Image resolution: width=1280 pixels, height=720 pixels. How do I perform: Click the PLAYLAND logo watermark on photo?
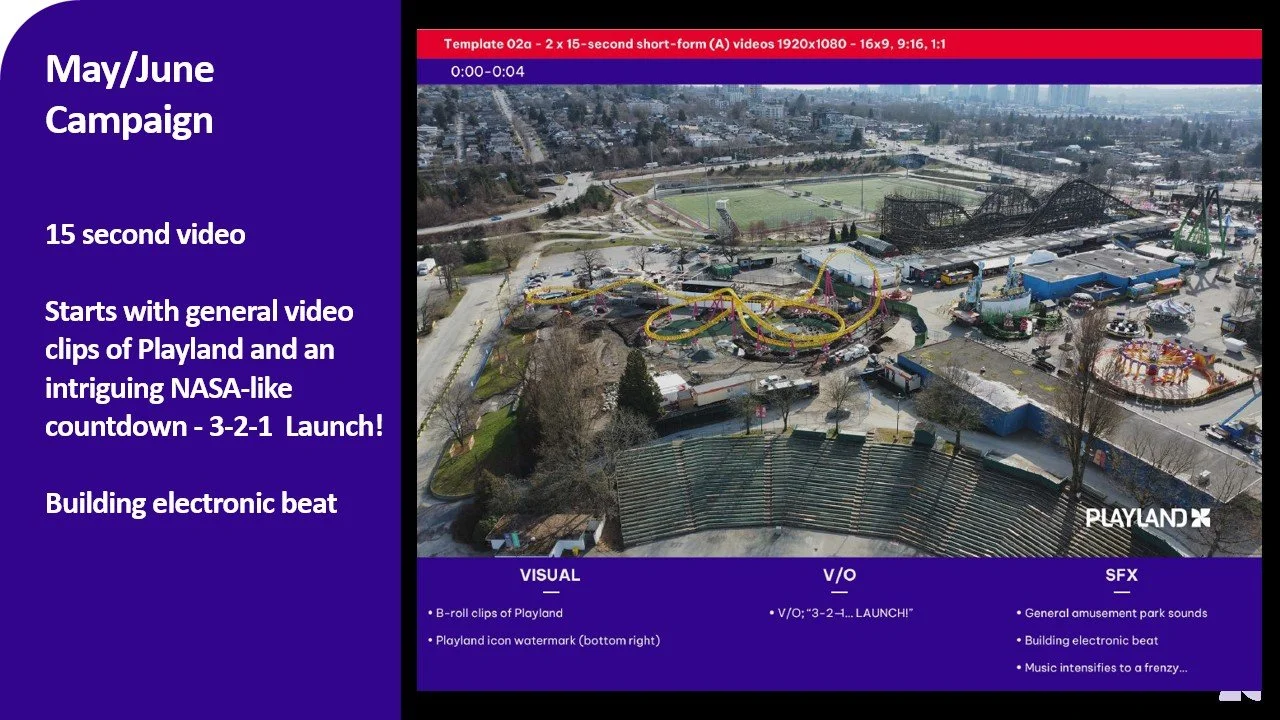(x=1148, y=518)
